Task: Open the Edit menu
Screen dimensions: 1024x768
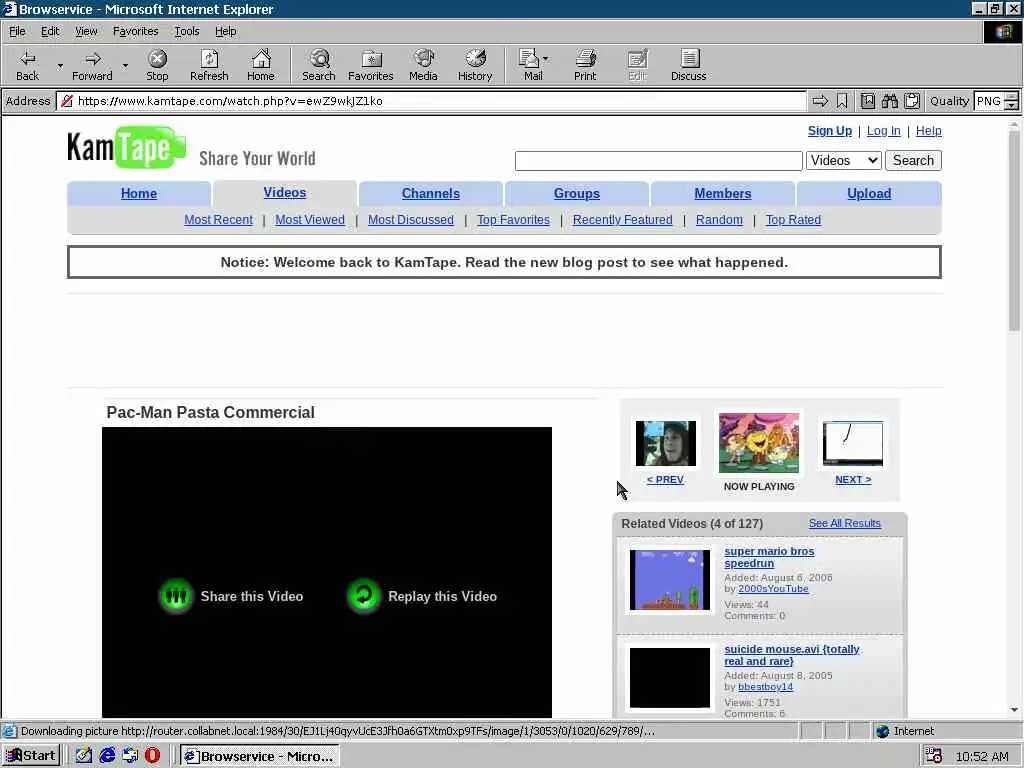Action: pos(50,31)
